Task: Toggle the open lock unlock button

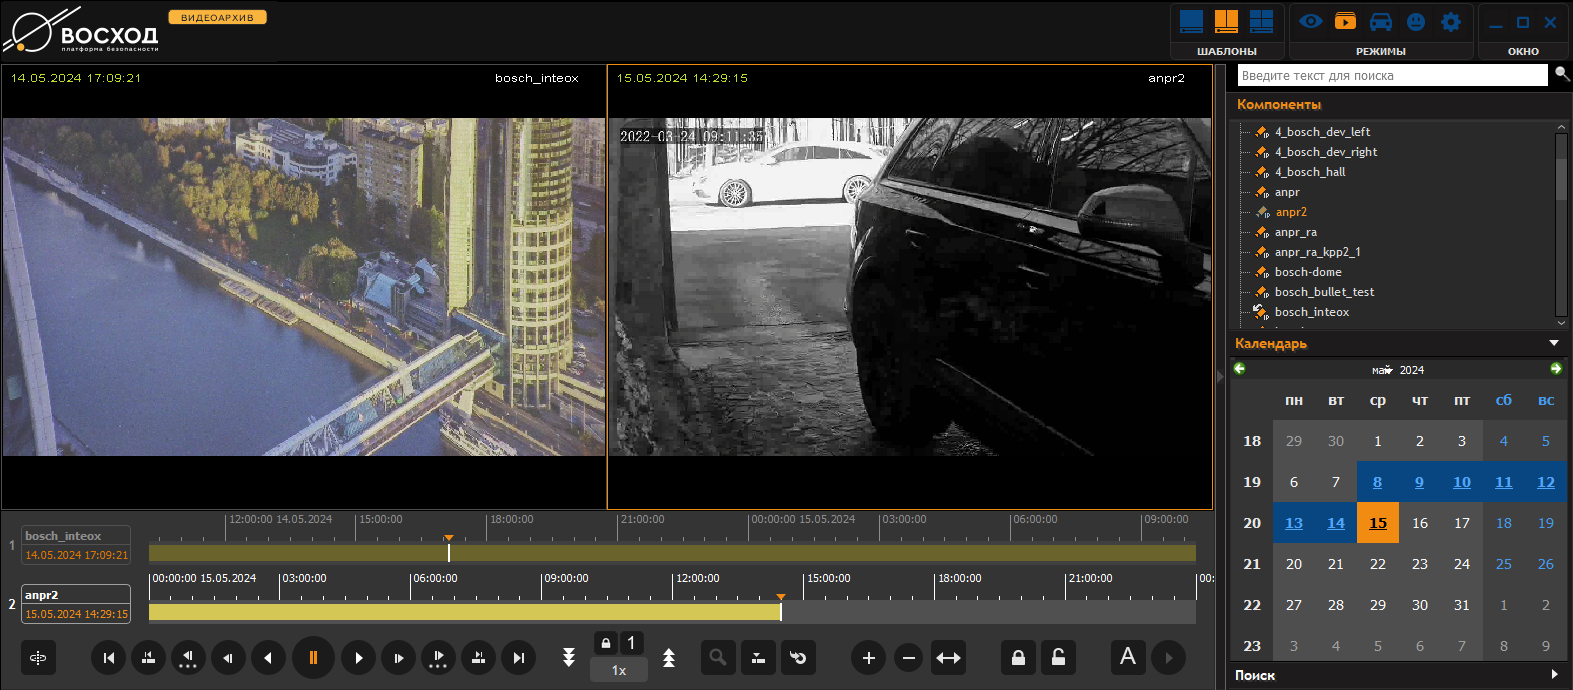Action: 1058,658
